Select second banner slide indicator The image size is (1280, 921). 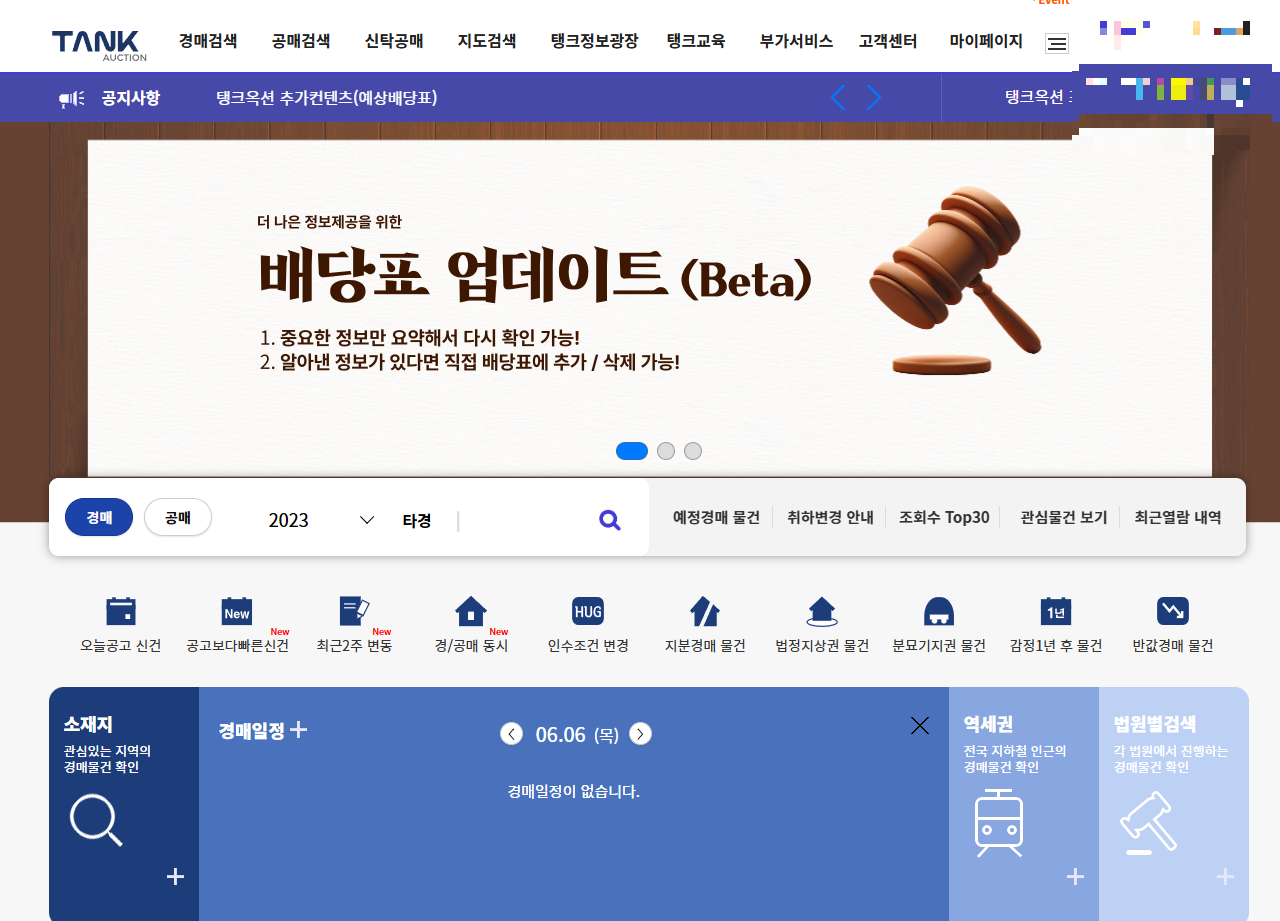[x=666, y=451]
